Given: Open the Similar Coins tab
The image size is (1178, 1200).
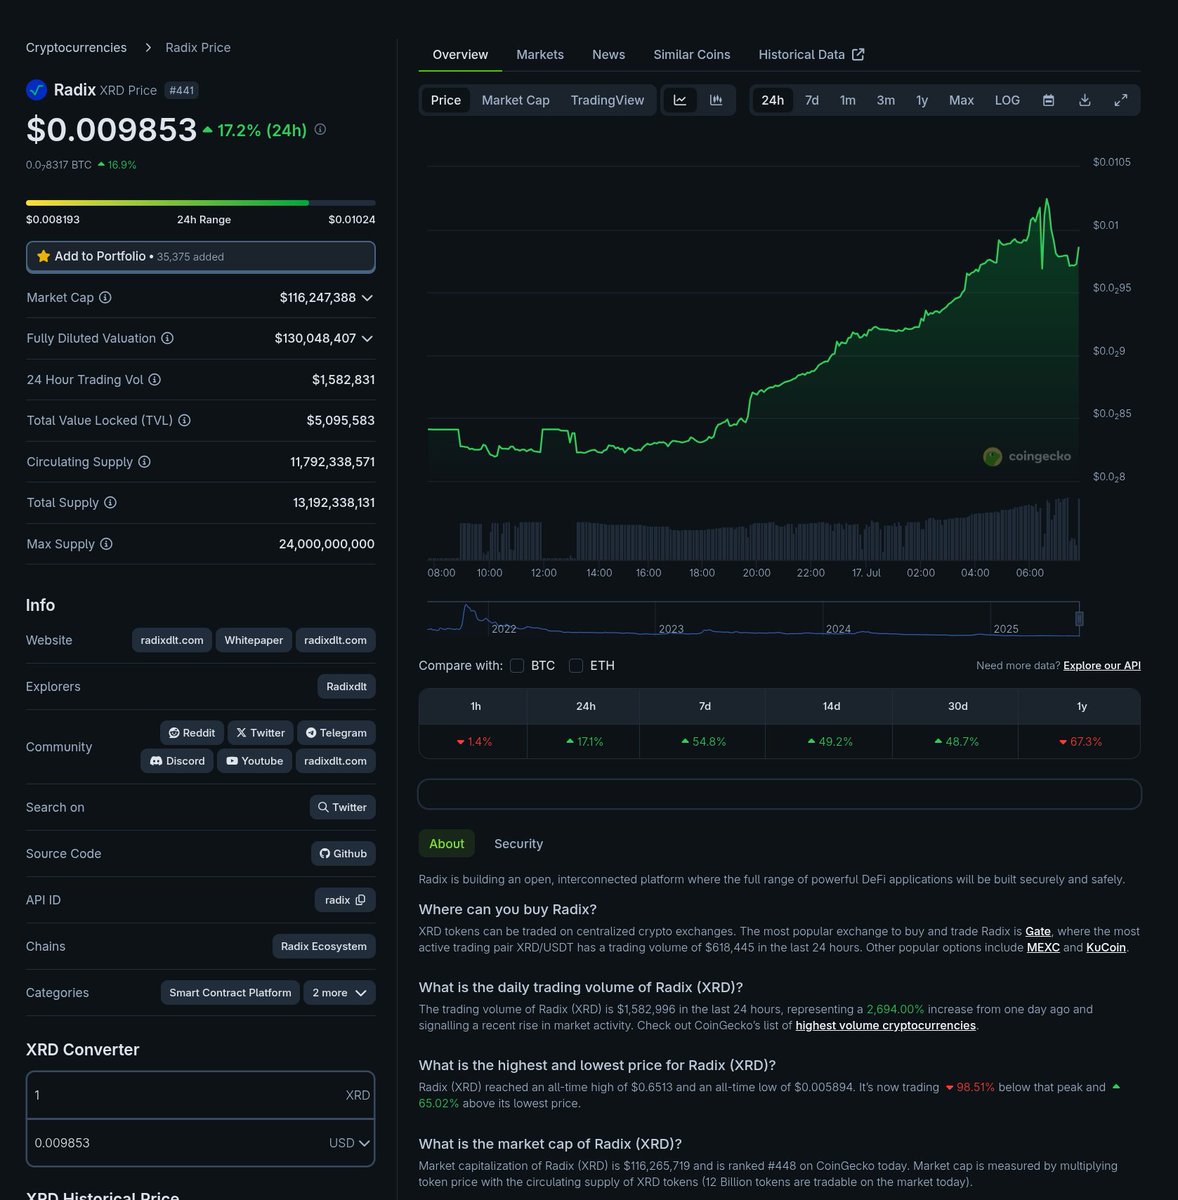Looking at the screenshot, I should [692, 54].
